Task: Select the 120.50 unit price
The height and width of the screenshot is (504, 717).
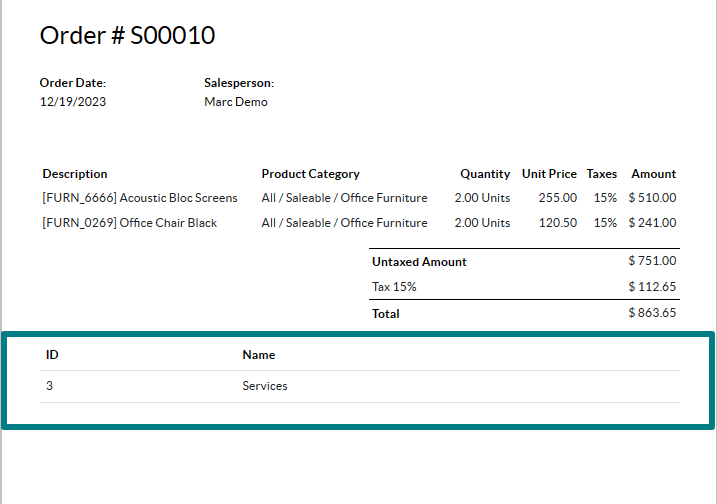Action: pyautogui.click(x=559, y=223)
